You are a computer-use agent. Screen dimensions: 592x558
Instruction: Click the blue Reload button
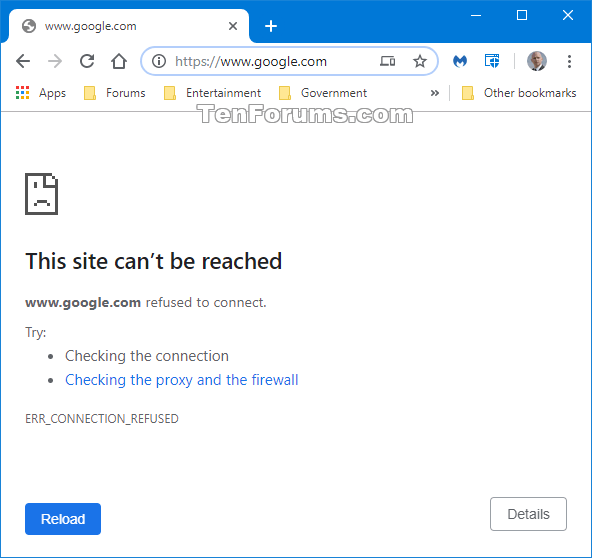(63, 519)
